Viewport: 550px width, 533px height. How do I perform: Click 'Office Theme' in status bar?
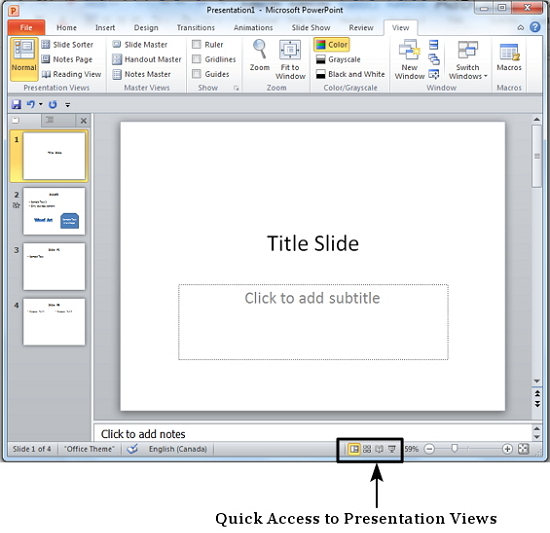click(89, 449)
